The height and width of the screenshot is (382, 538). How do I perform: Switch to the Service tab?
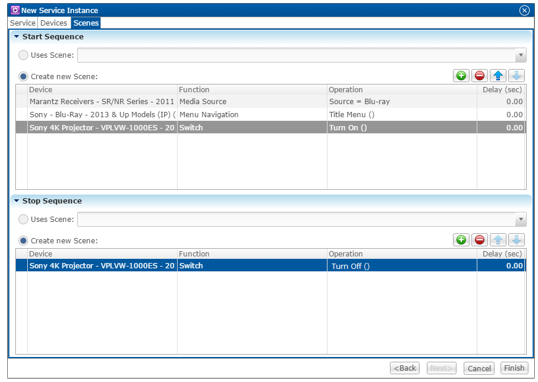23,23
